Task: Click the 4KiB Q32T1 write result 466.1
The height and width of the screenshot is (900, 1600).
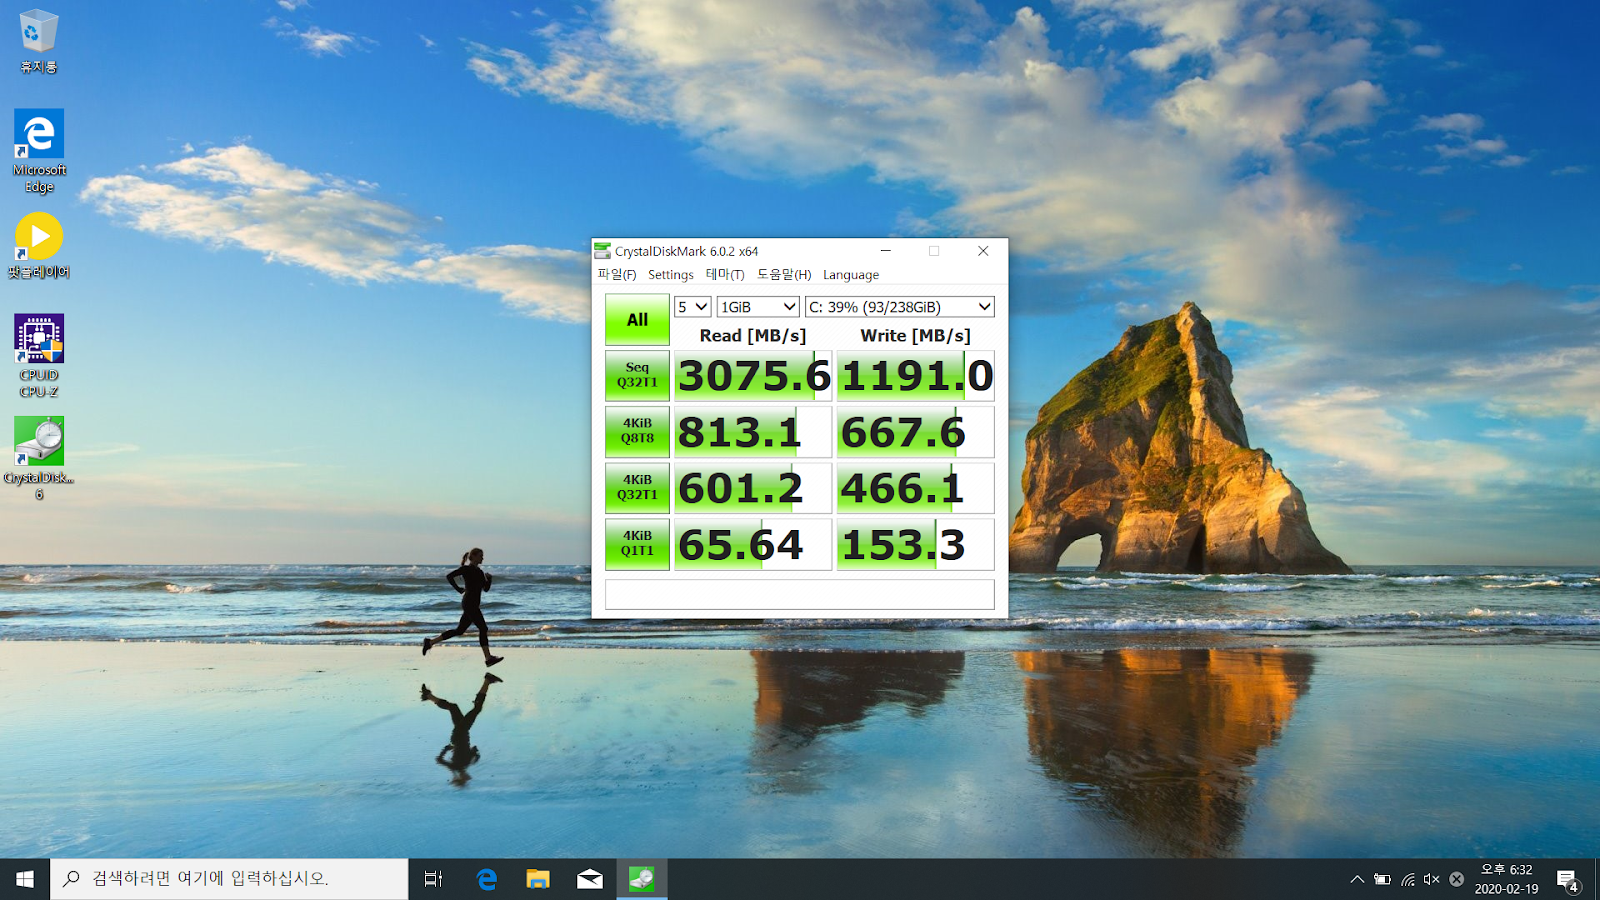Action: 916,488
